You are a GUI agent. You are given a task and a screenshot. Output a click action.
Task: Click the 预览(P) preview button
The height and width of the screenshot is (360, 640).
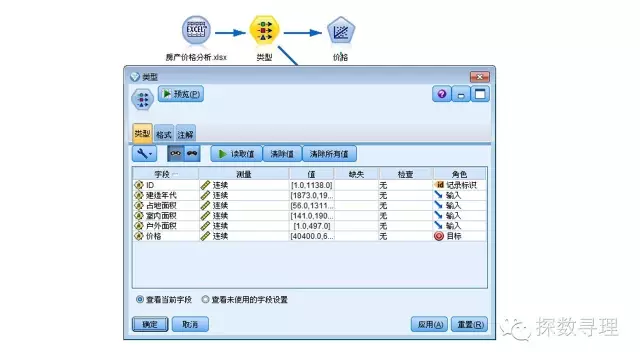[181, 94]
